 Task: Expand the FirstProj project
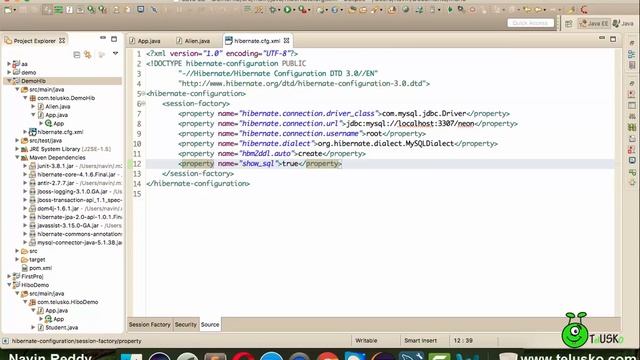9,276
